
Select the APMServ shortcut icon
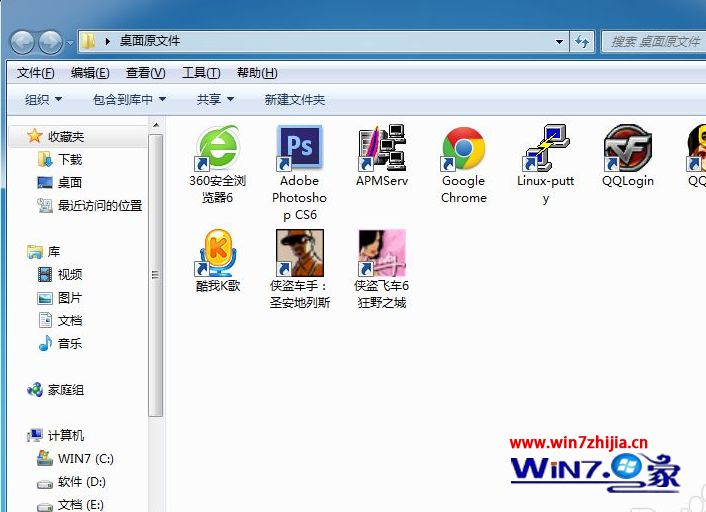coord(382,149)
